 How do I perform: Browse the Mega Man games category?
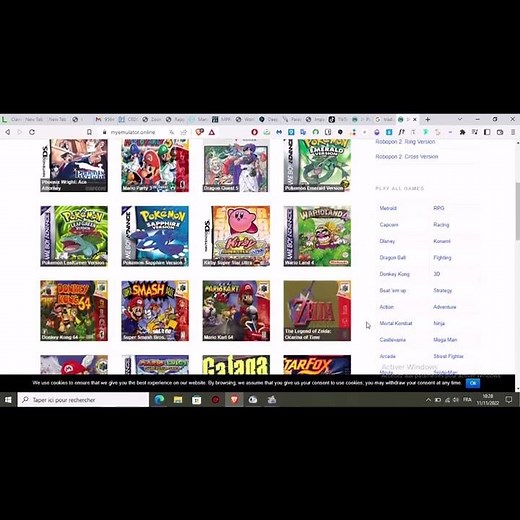pos(445,340)
